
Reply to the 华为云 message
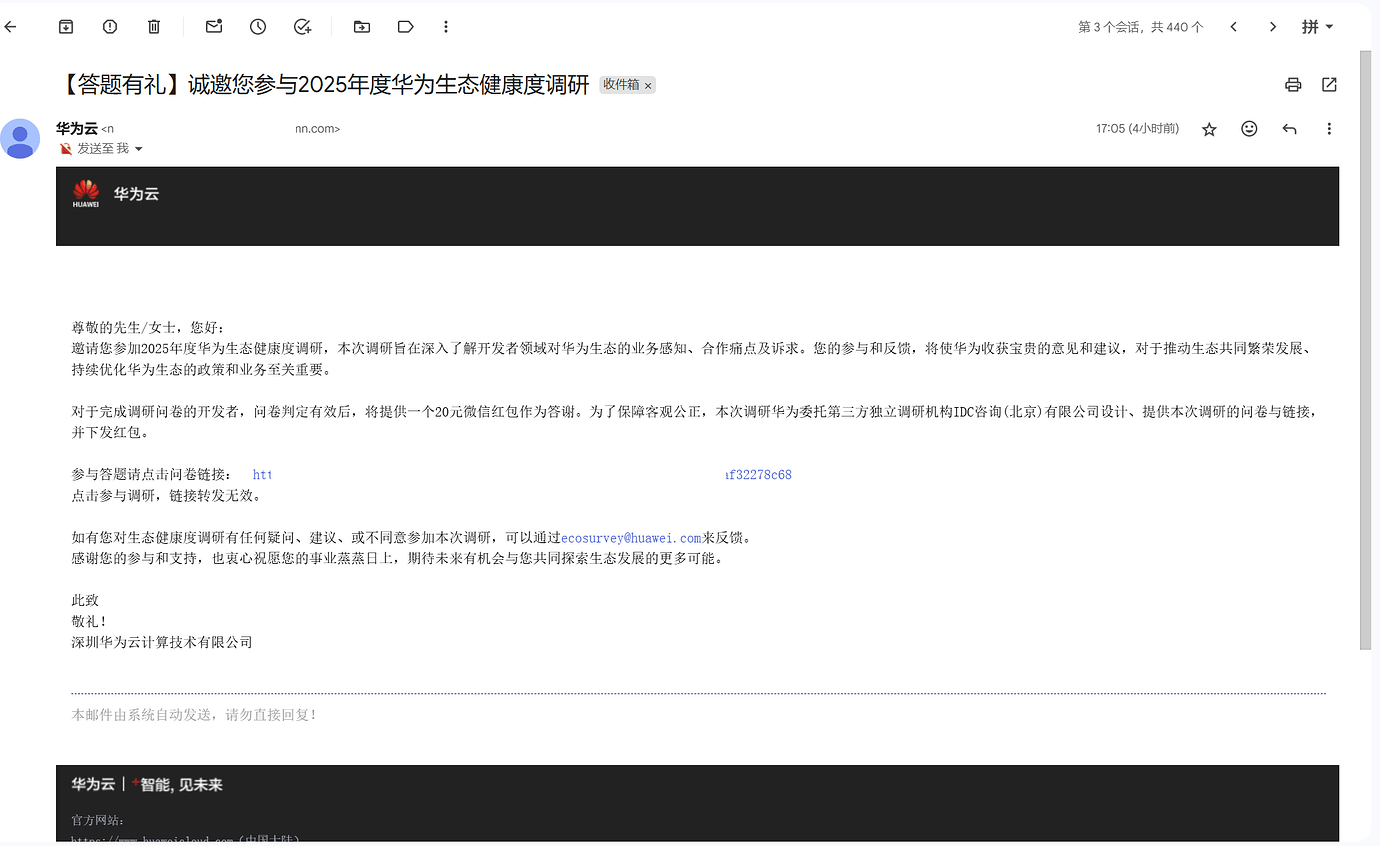pos(1289,129)
